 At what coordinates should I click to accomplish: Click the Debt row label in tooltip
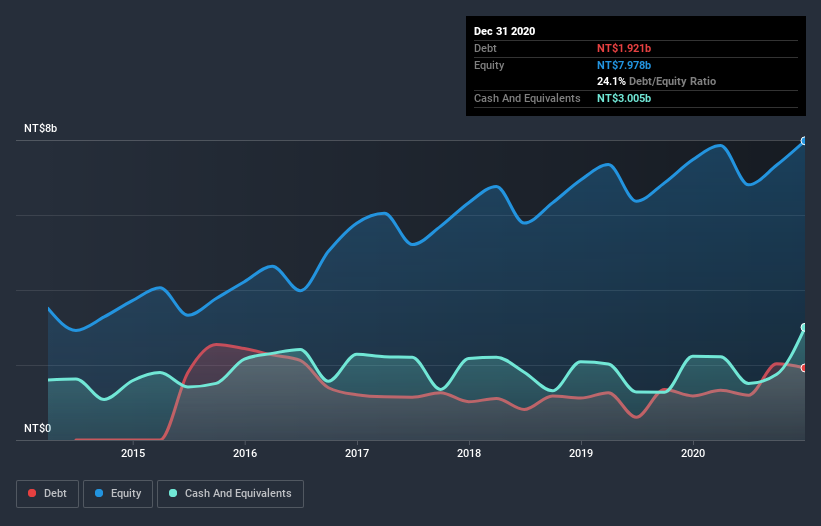[x=485, y=48]
